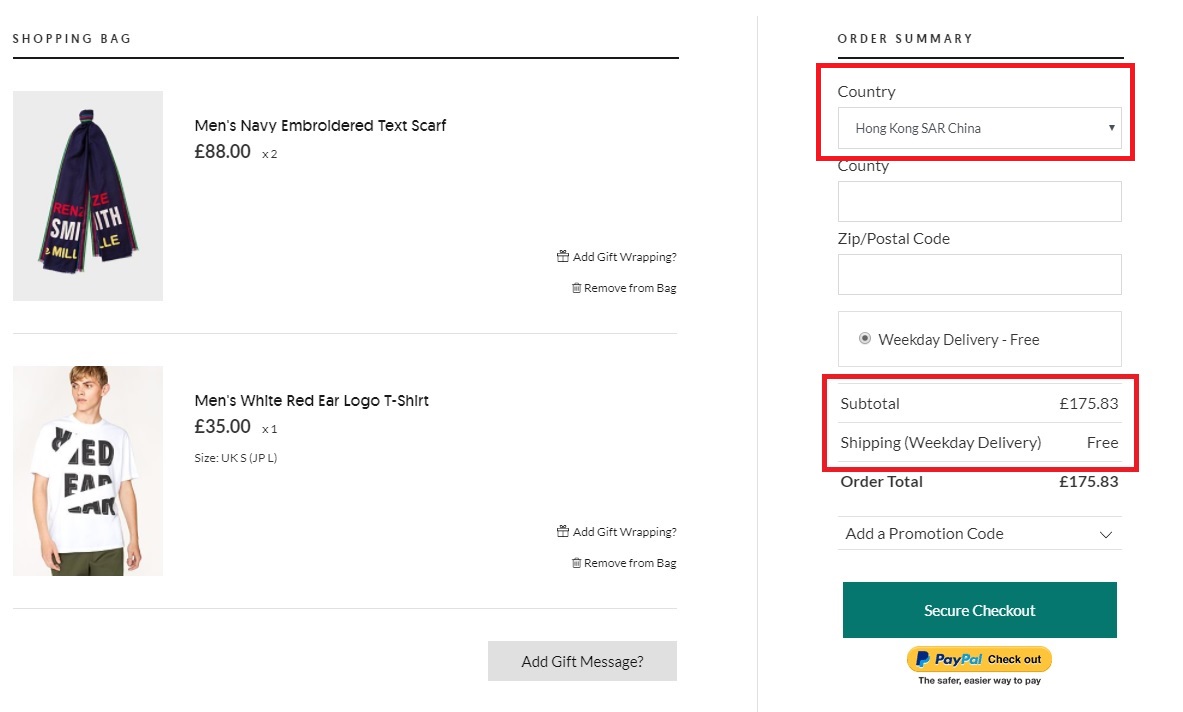This screenshot has height=712, width=1183.
Task: Focus the Zip/Postal Code field
Action: [x=979, y=274]
